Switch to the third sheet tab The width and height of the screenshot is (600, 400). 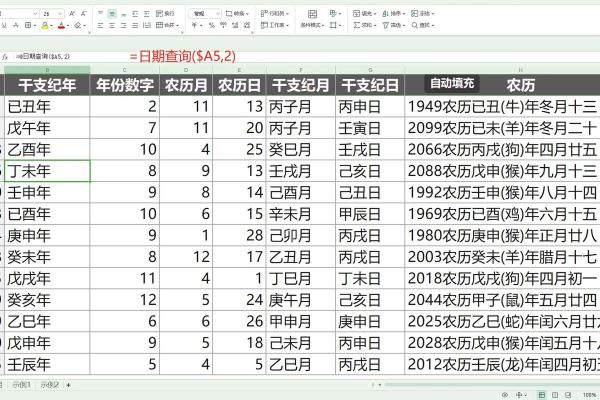coord(50,385)
